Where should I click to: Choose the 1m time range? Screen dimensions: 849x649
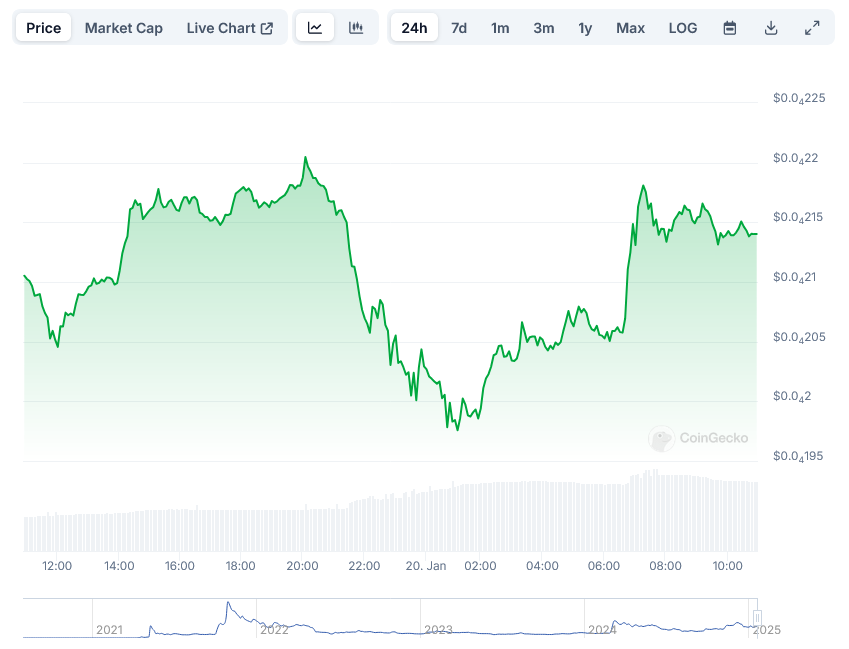click(x=500, y=28)
